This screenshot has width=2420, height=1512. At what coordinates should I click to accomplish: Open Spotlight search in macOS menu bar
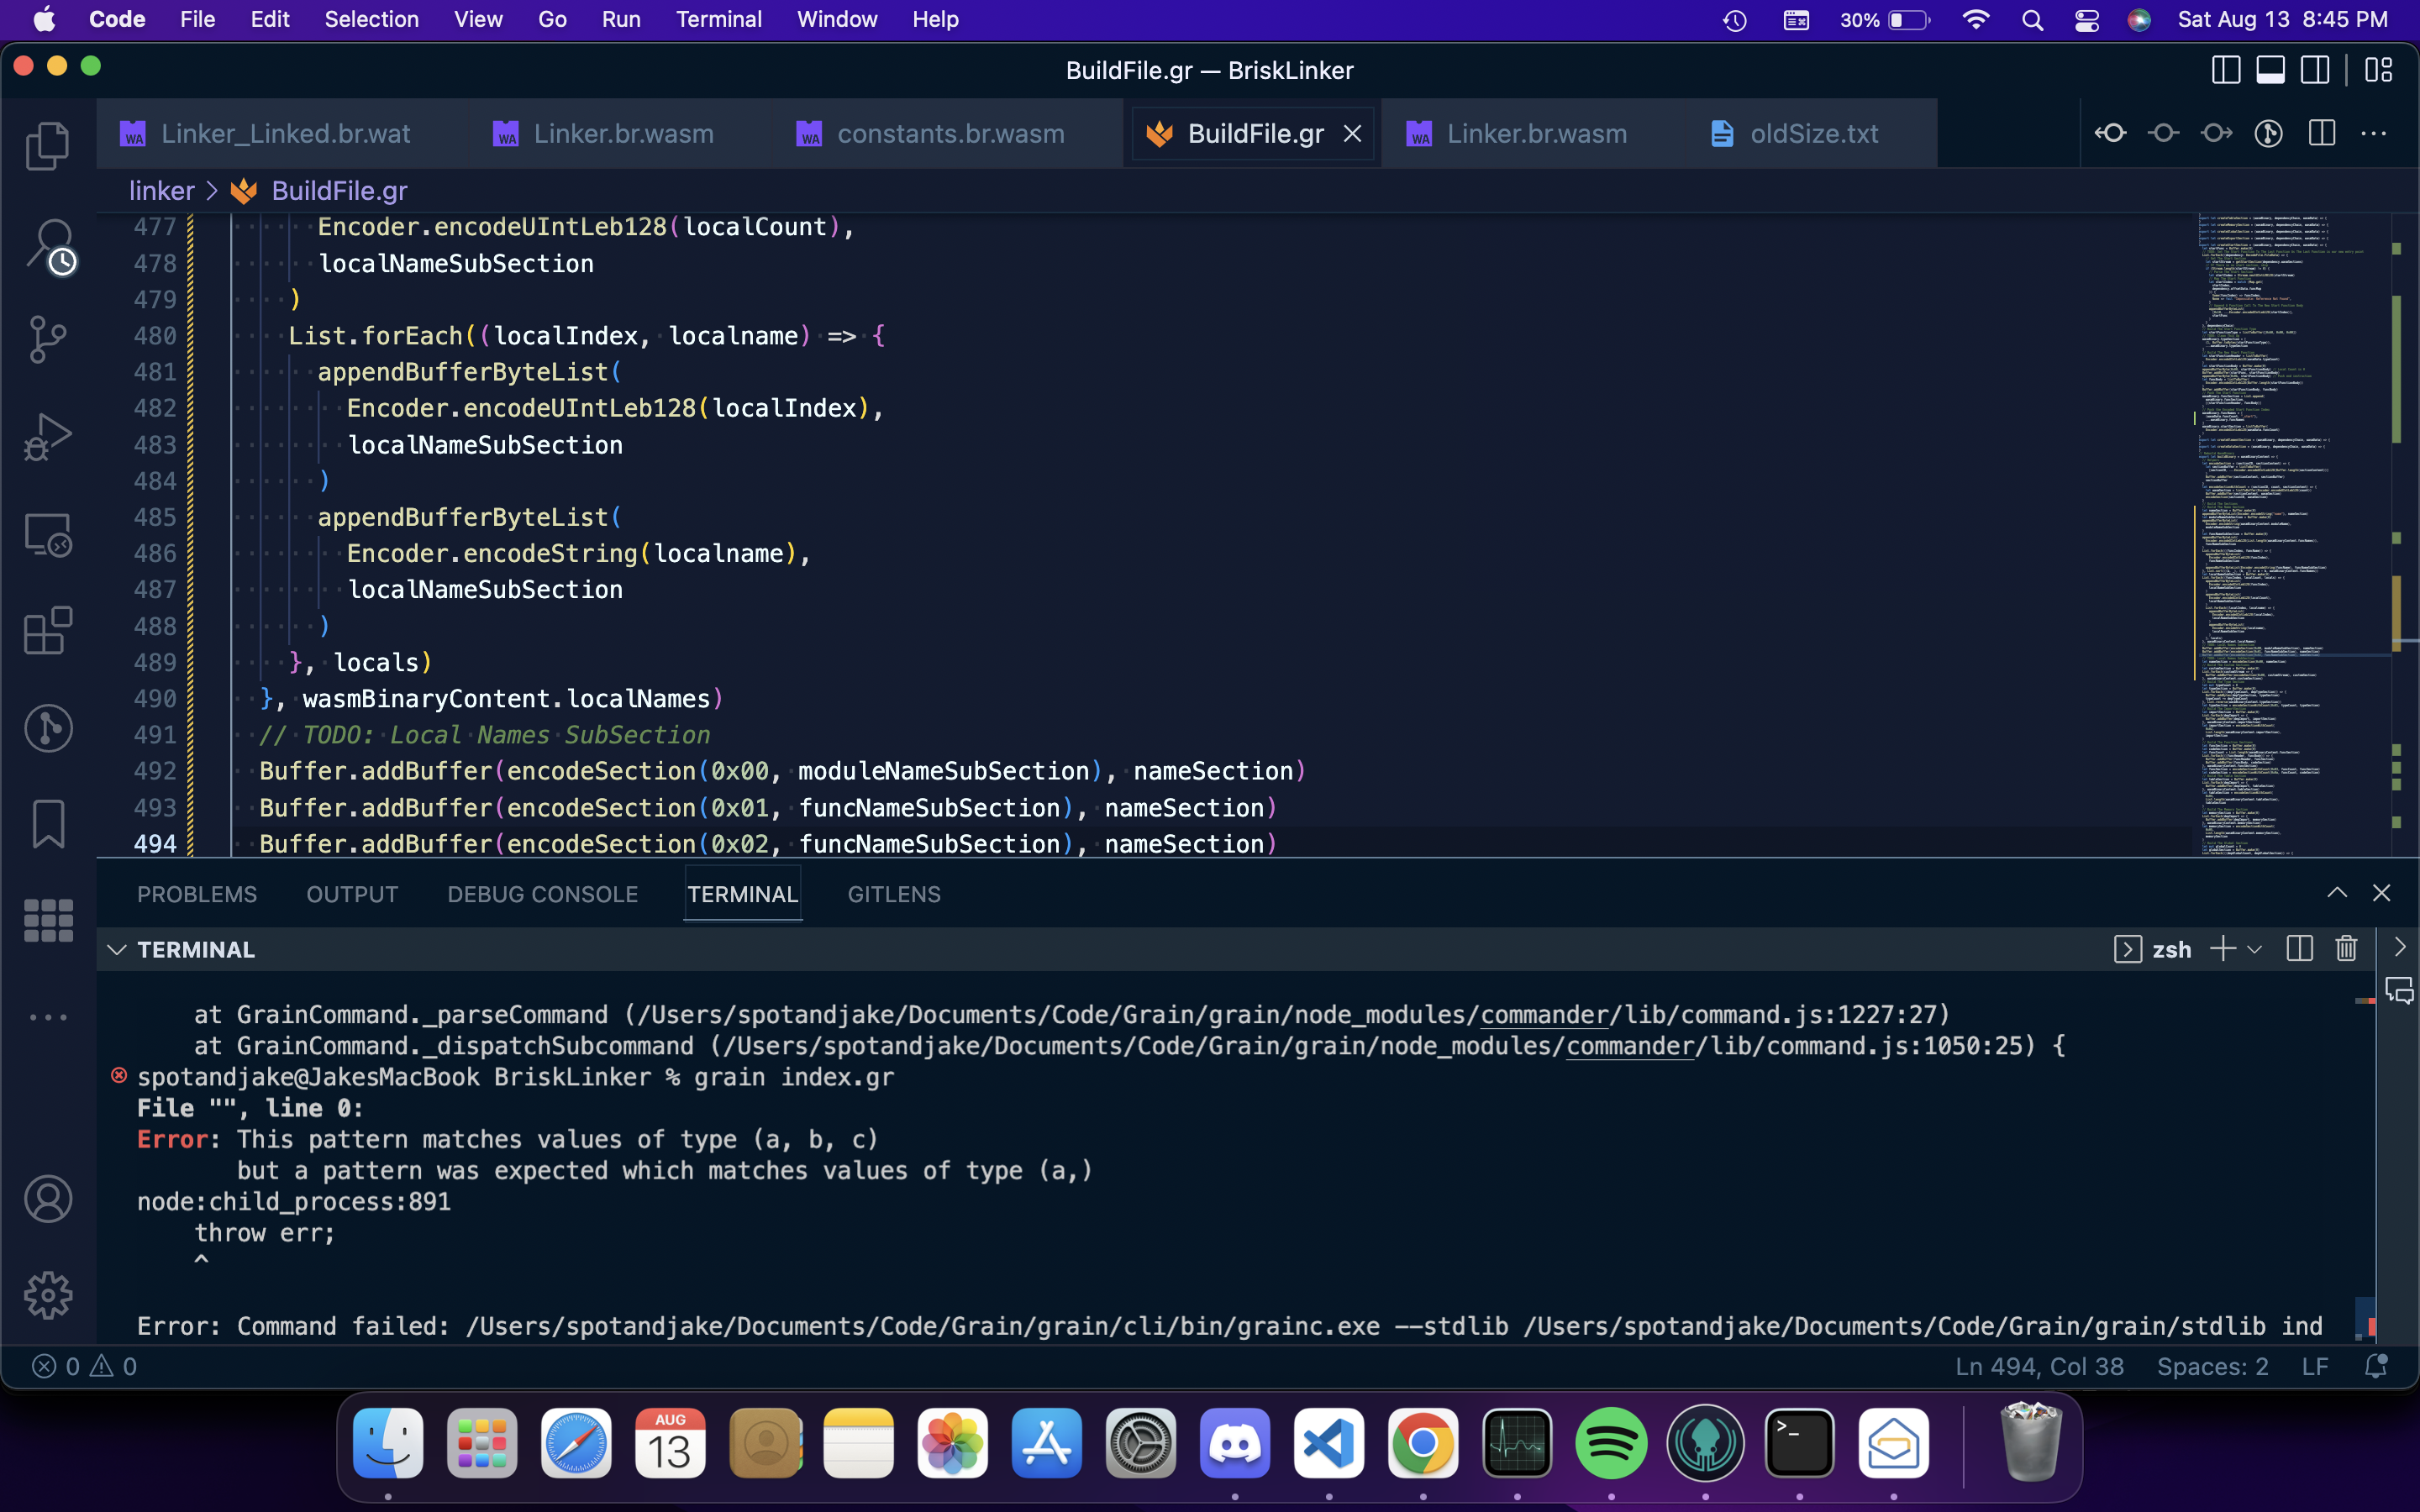click(2032, 20)
